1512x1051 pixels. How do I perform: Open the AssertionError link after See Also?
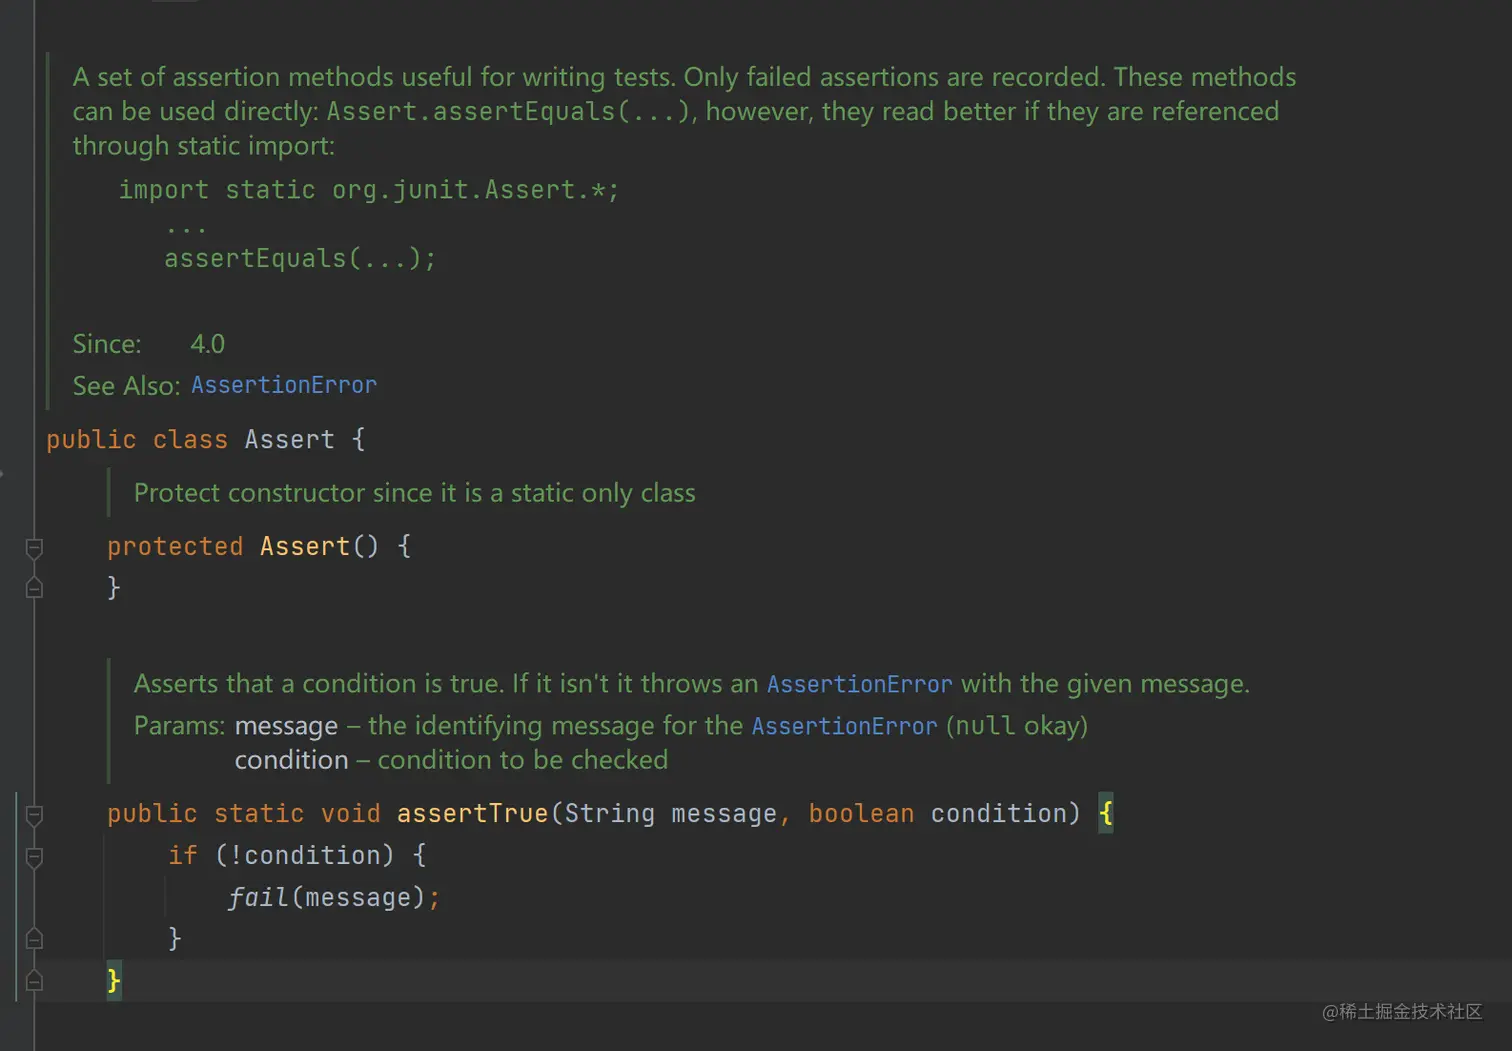[x=284, y=385]
